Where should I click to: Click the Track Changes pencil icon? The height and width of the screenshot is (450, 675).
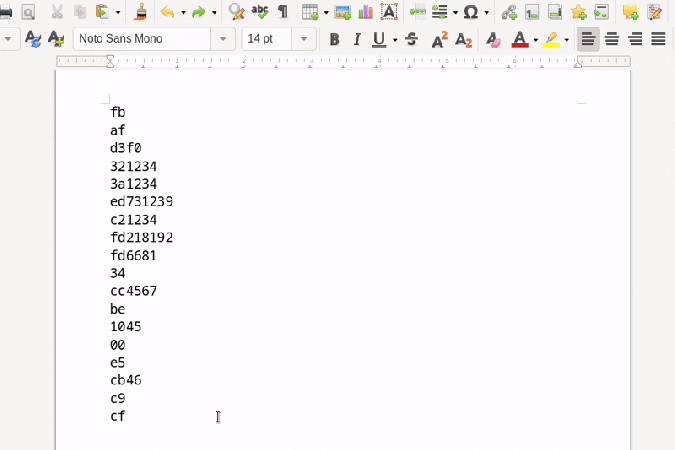click(654, 12)
